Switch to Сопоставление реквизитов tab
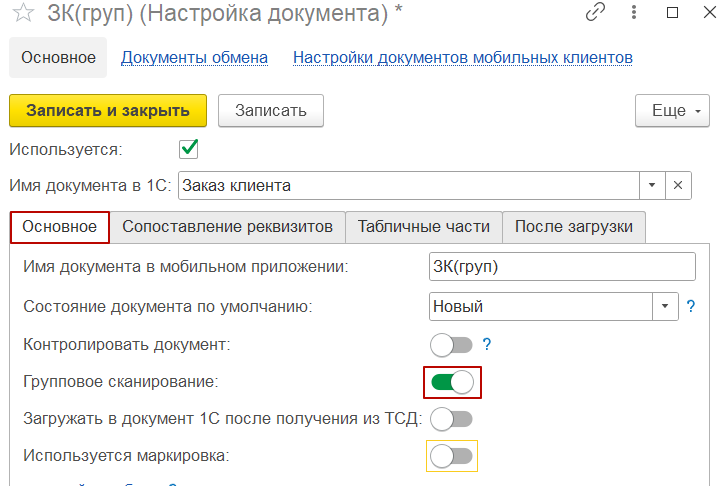The width and height of the screenshot is (722, 486). tap(227, 227)
